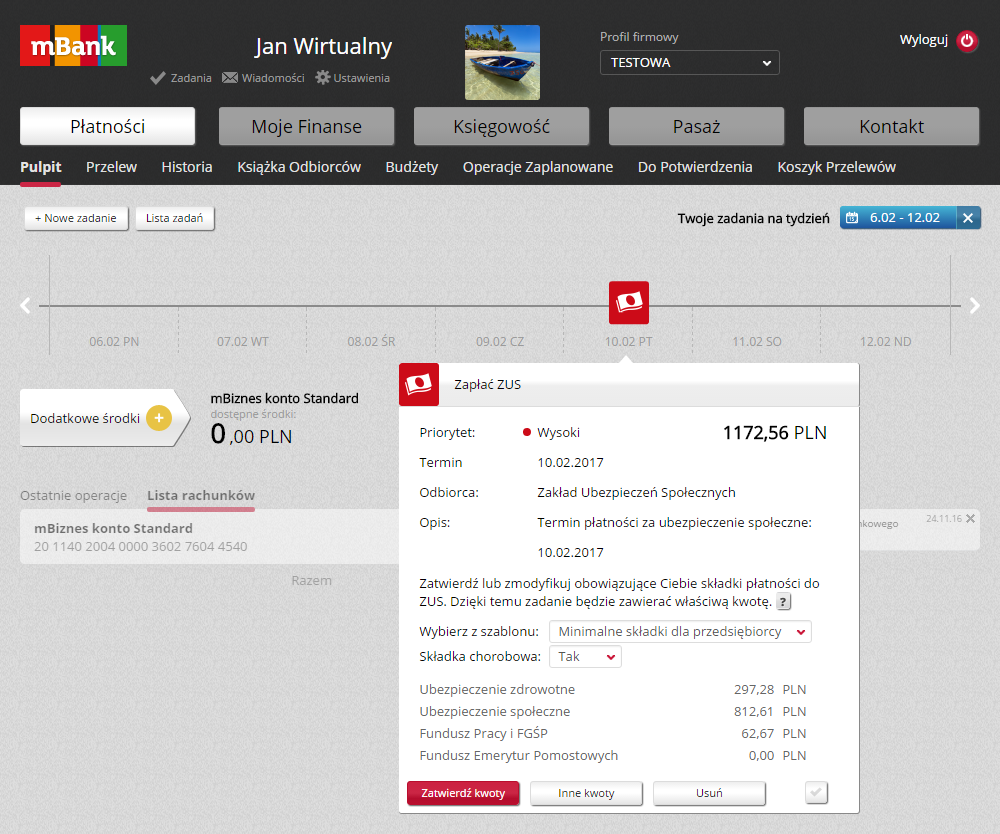Click Zakład Ubezpieczeń Społecznych recipient text

[636, 493]
